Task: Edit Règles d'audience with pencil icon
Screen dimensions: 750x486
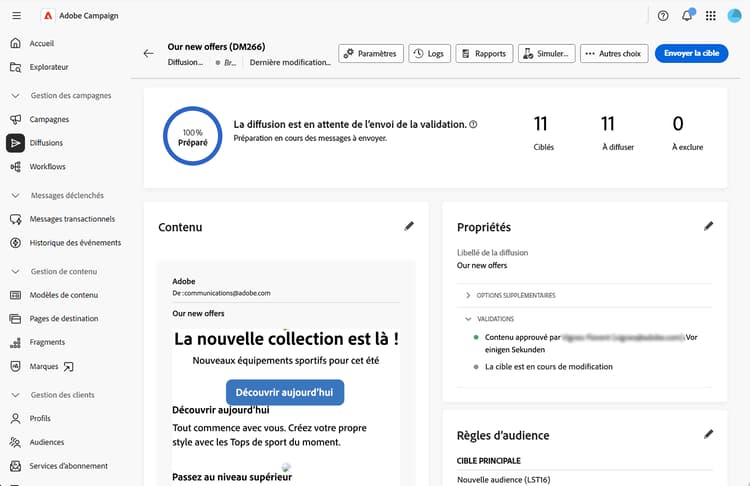Action: pos(708,434)
